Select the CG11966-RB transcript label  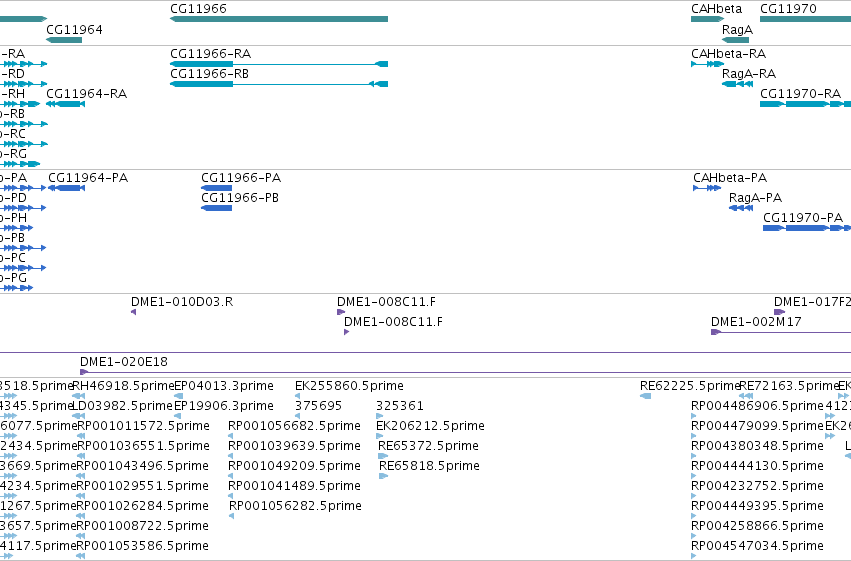[209, 74]
